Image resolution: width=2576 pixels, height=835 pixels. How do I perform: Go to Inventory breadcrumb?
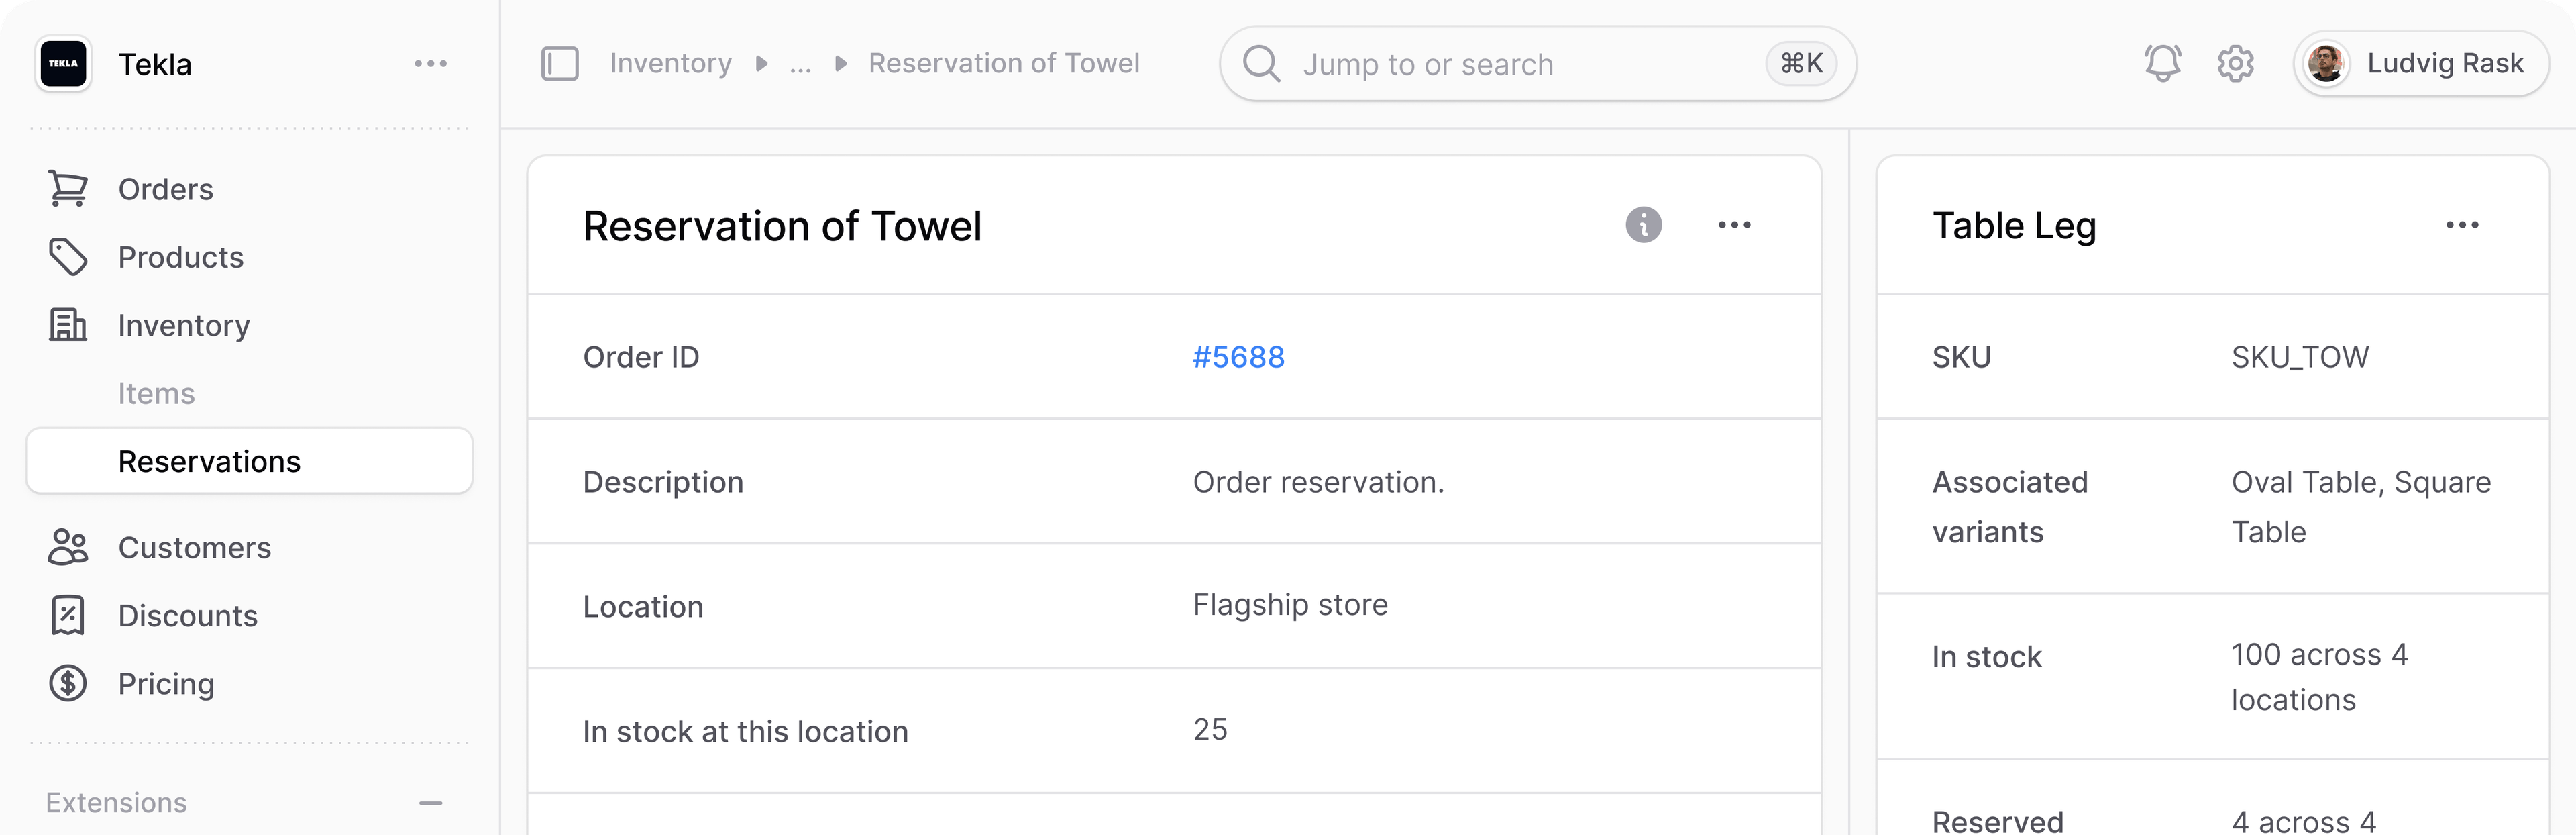(671, 63)
